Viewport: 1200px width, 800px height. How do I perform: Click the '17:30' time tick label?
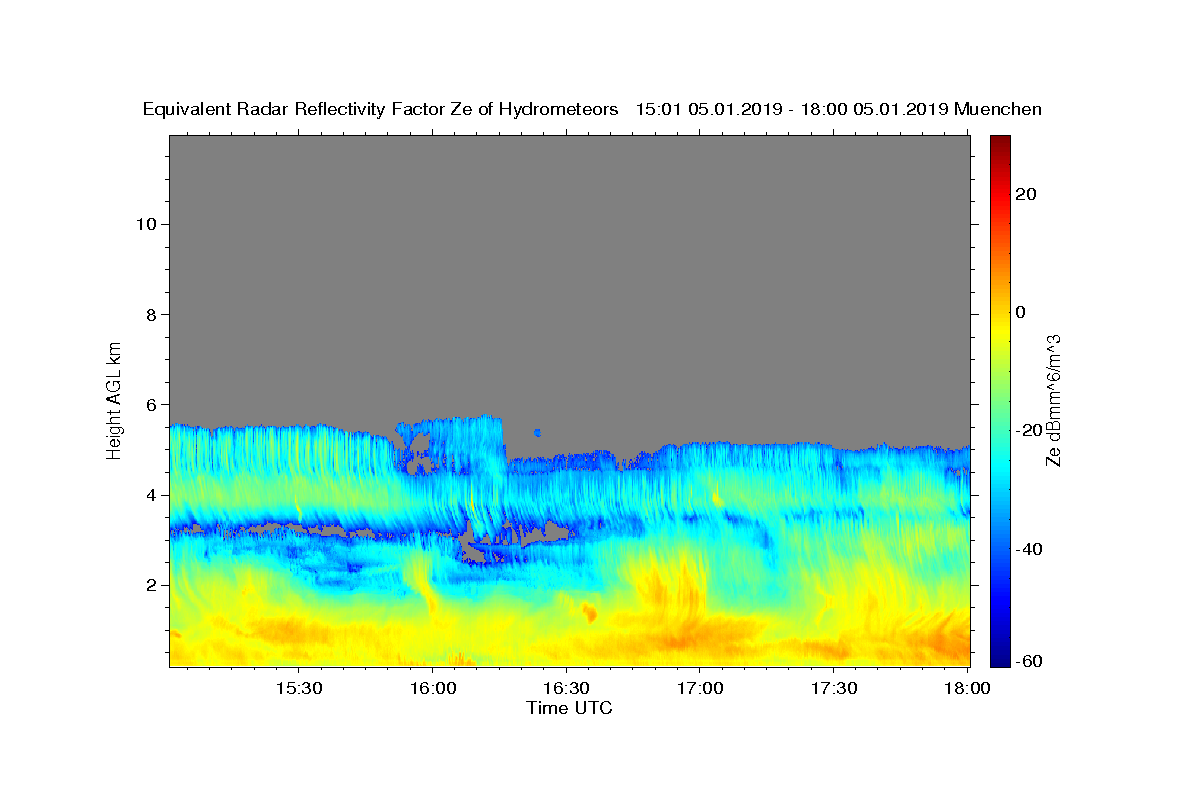832,688
